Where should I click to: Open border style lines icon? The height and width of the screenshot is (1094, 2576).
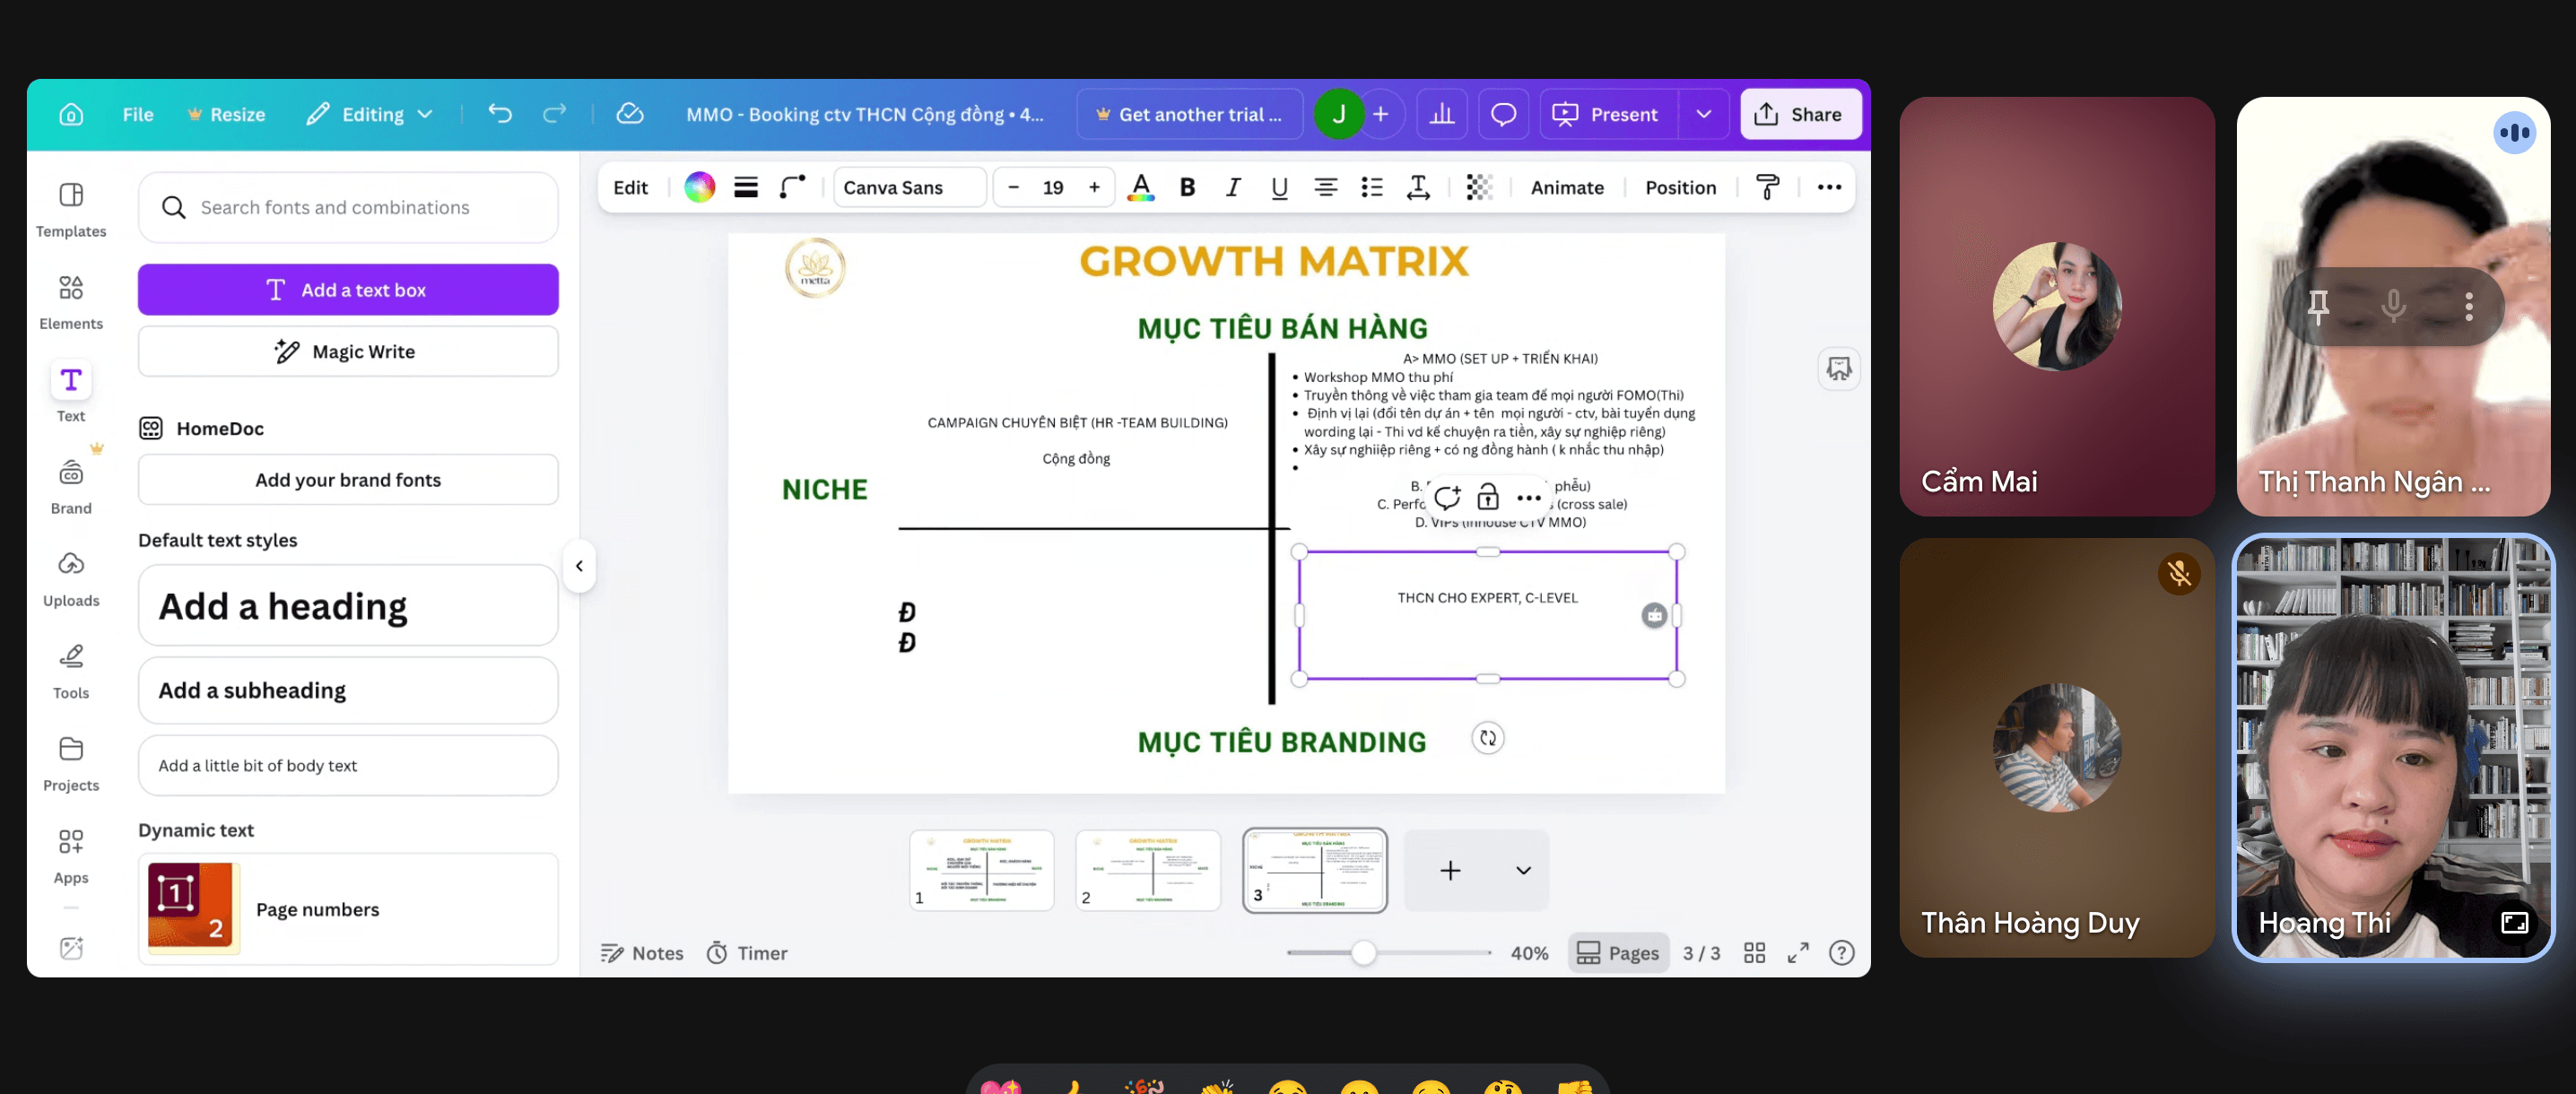[746, 187]
